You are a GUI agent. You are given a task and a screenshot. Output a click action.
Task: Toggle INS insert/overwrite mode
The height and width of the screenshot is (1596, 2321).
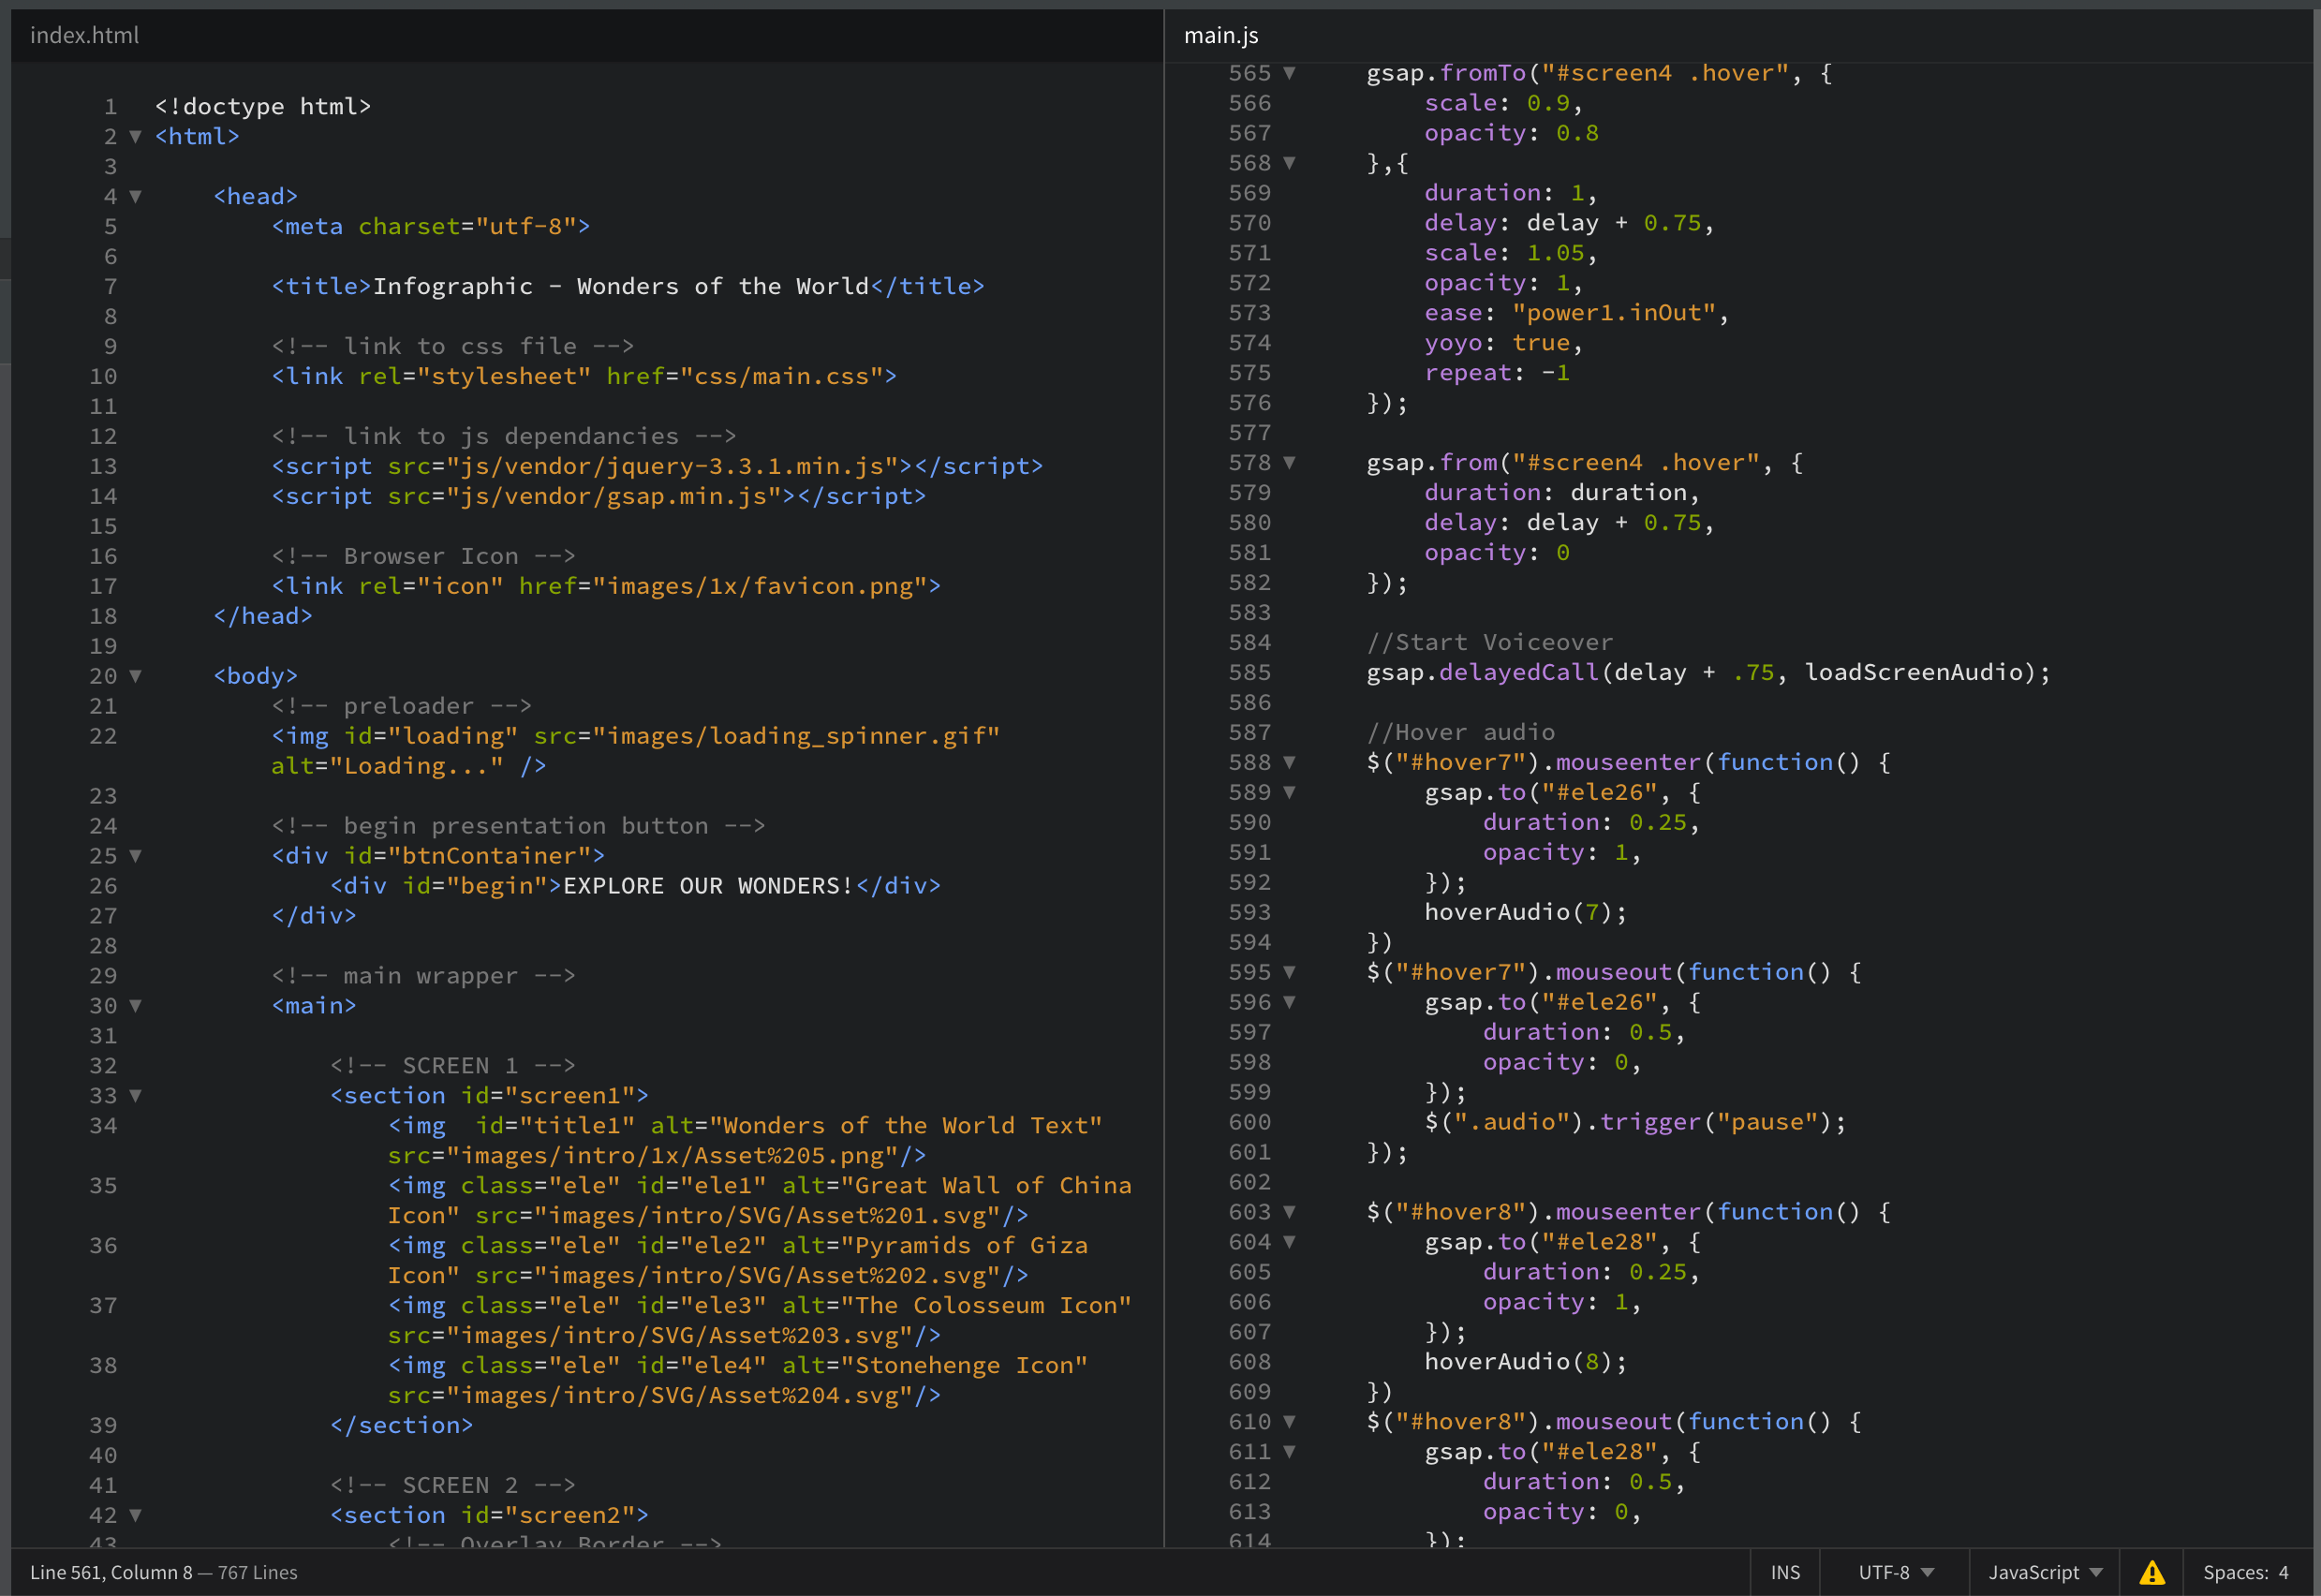(x=1784, y=1572)
